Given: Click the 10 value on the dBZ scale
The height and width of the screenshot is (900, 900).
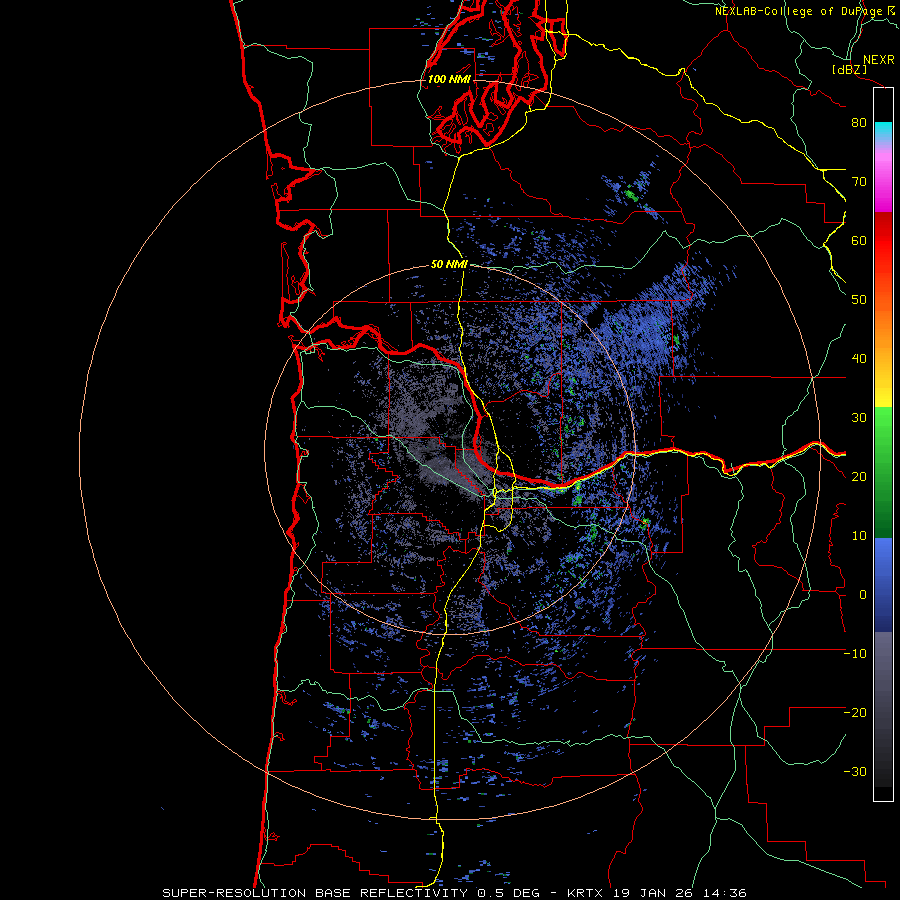Looking at the screenshot, I should (859, 536).
